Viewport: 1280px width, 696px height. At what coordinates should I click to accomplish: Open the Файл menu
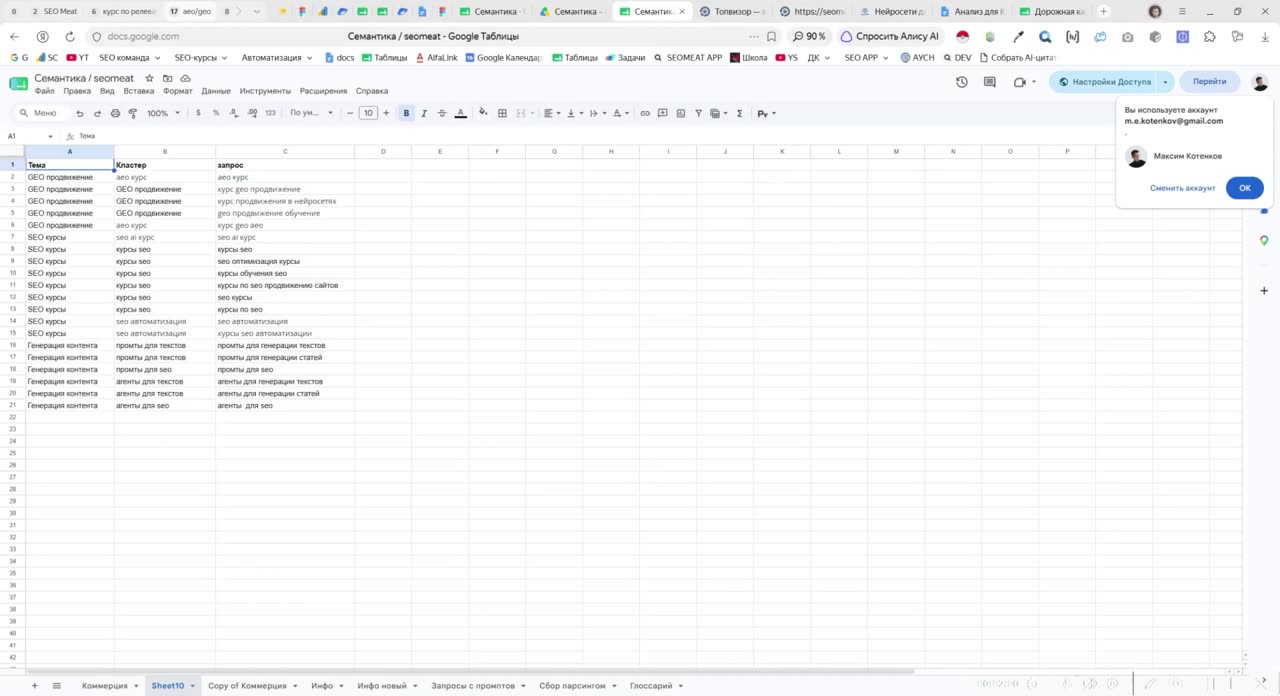[x=44, y=91]
